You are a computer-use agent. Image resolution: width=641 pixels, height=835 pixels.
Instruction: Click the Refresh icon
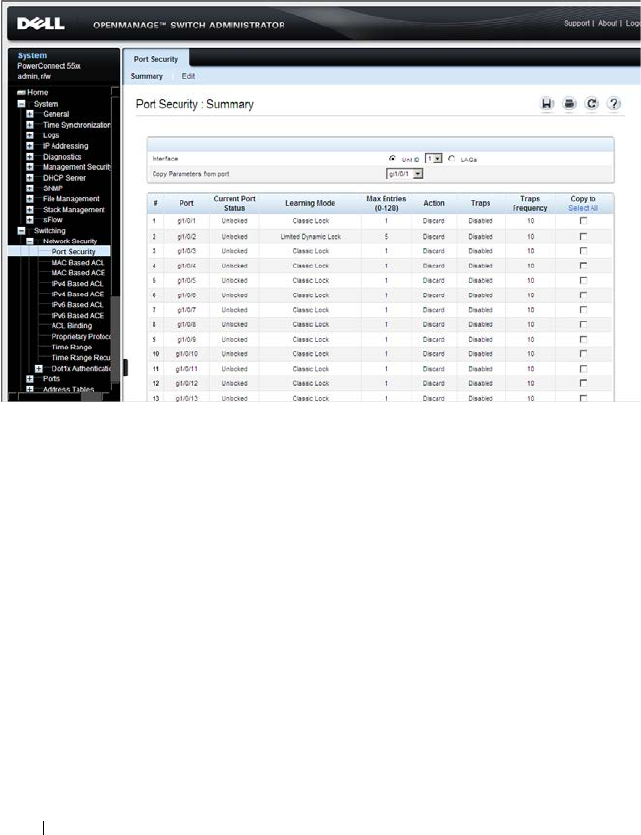coord(591,103)
